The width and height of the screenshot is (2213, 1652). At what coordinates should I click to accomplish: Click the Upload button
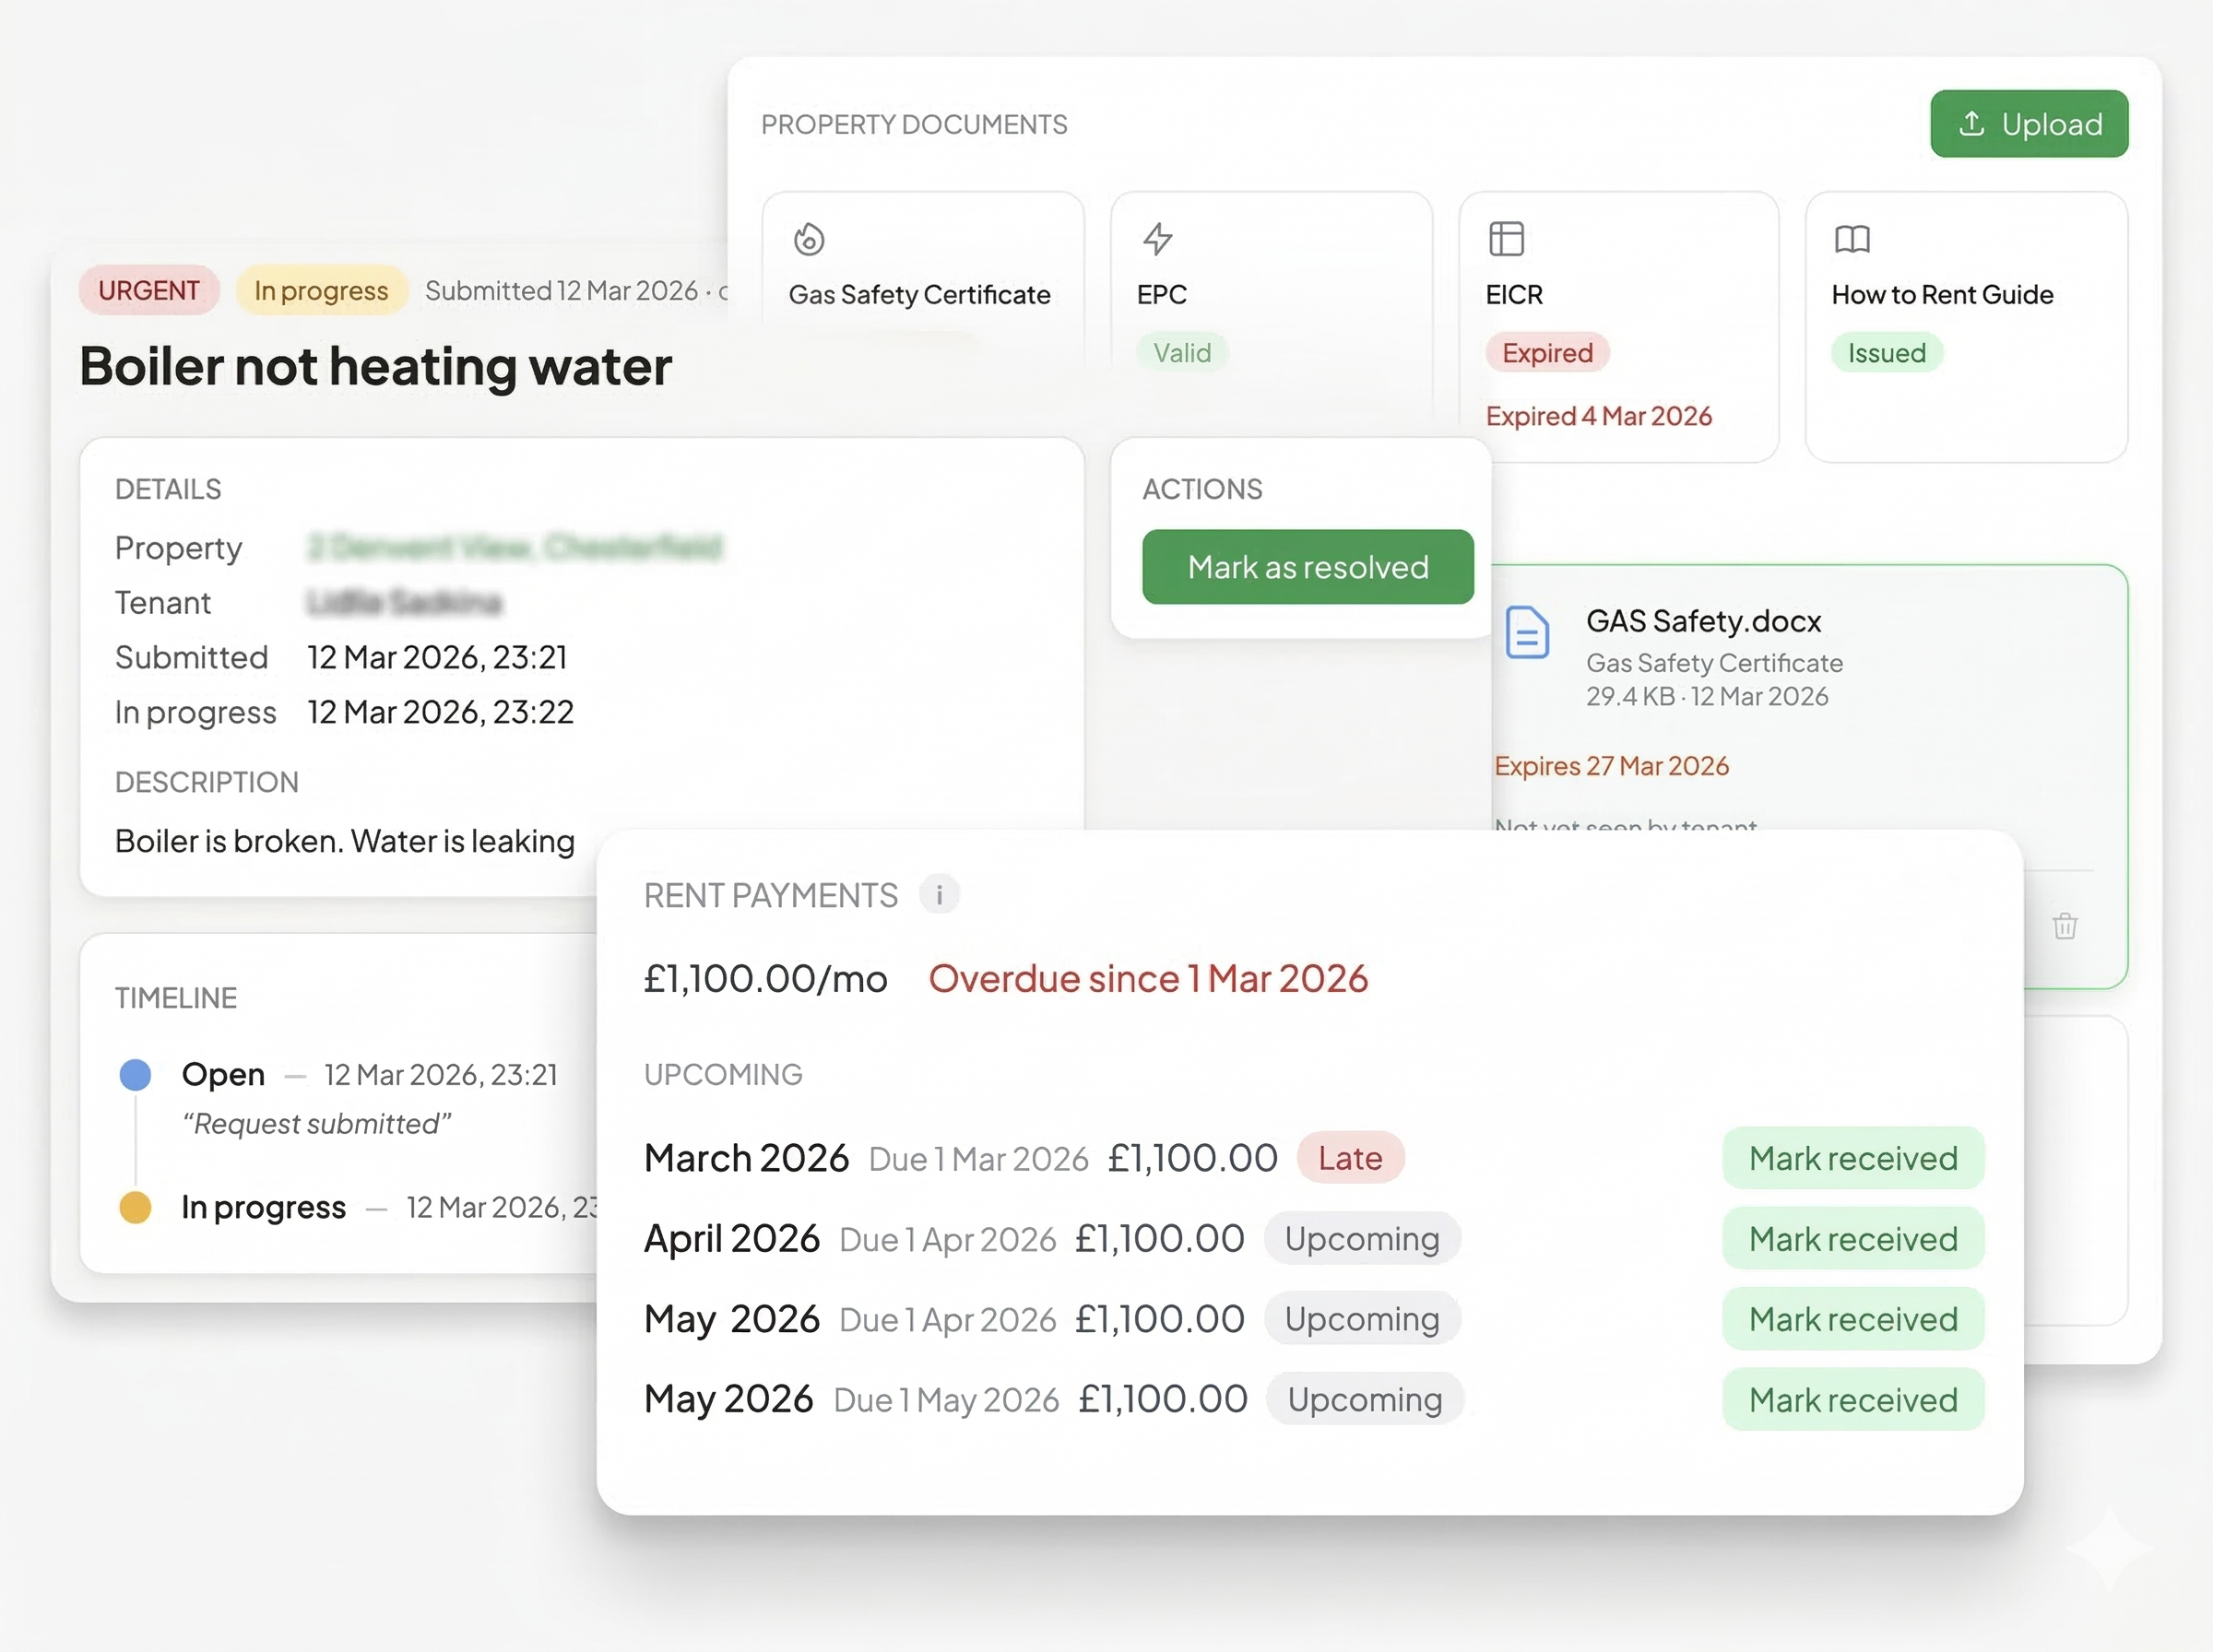click(2029, 123)
